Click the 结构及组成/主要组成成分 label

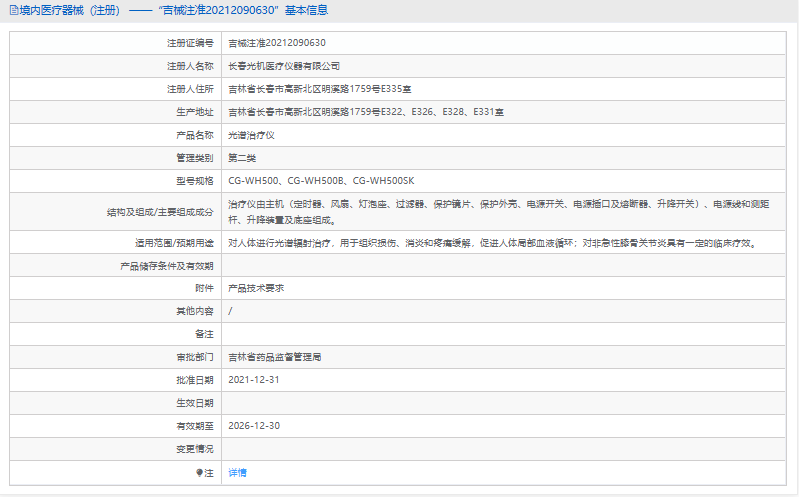[160, 212]
